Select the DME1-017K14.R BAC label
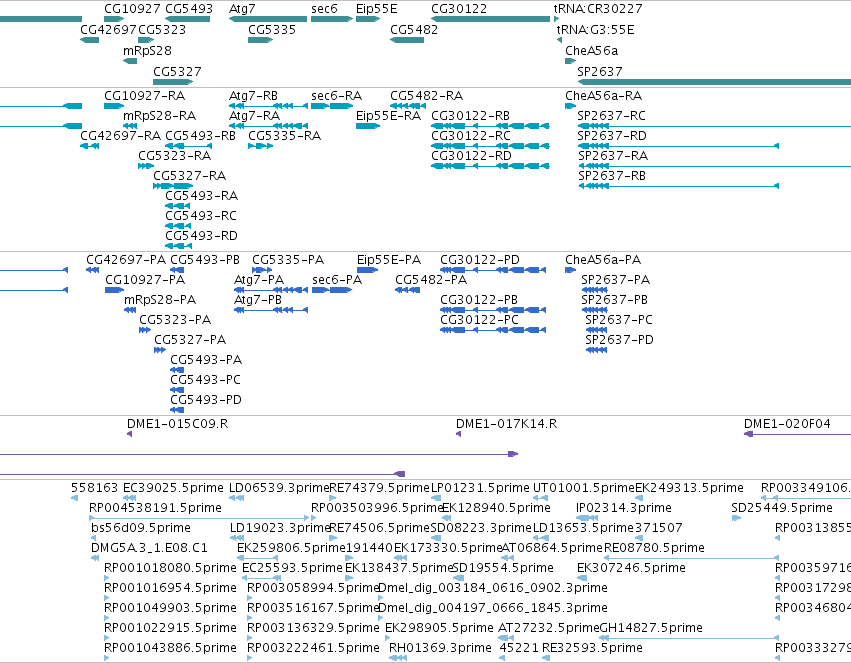 click(x=506, y=424)
